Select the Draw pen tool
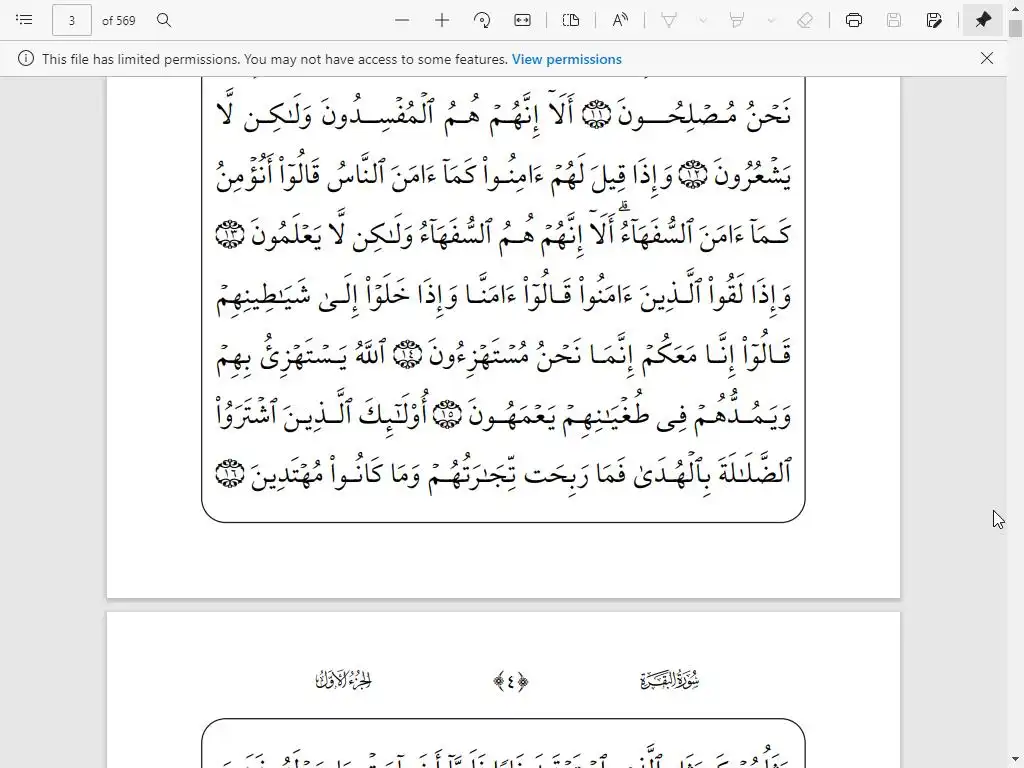The image size is (1024, 768). click(x=669, y=20)
